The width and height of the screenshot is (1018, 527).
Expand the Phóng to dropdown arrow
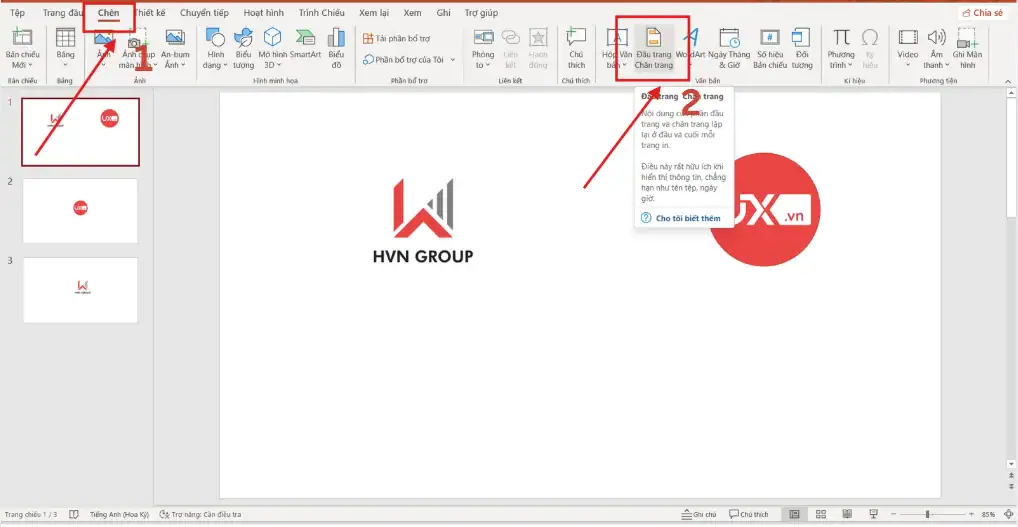point(490,66)
